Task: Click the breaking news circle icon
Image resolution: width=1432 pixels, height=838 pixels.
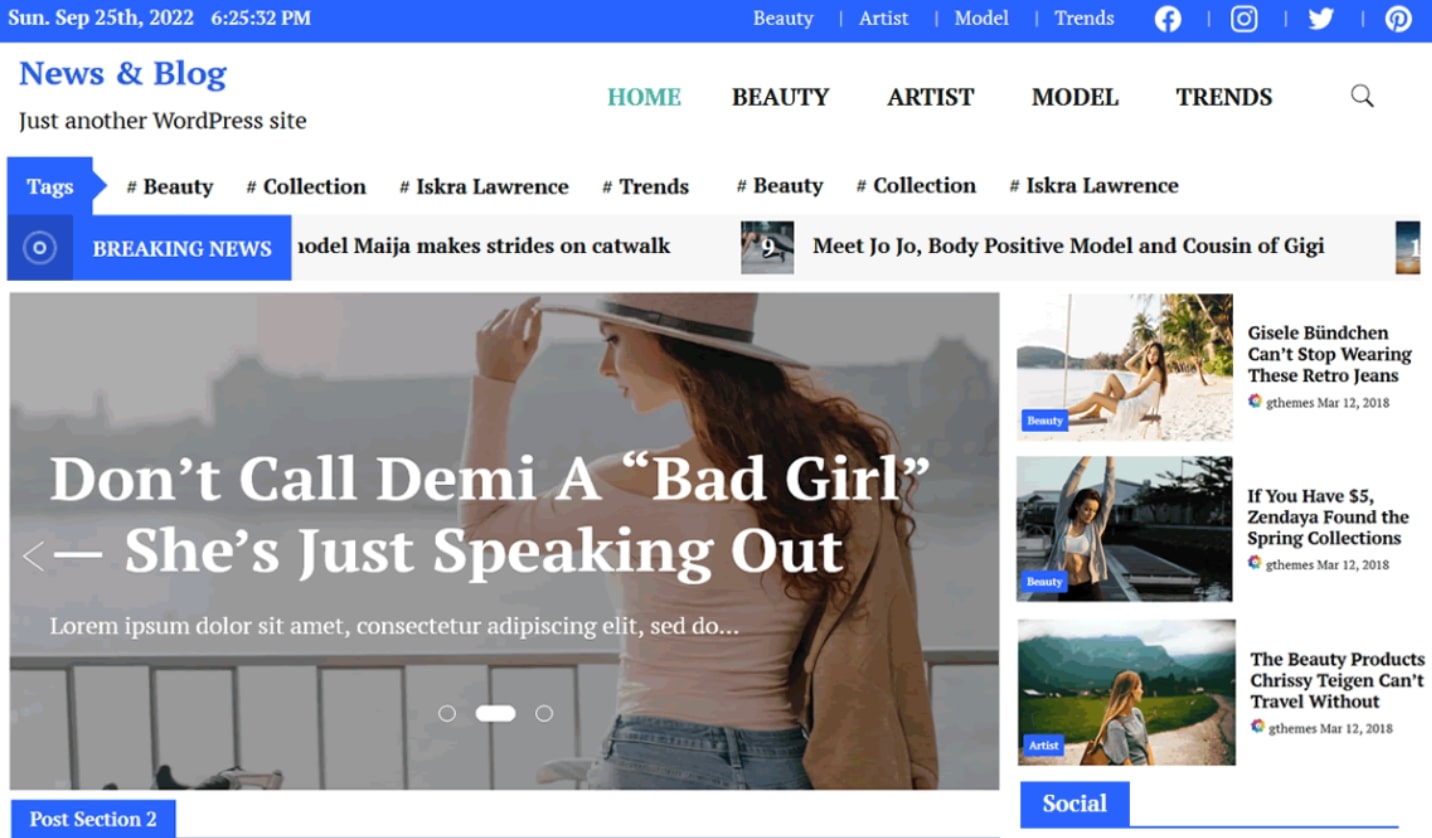Action: point(39,248)
